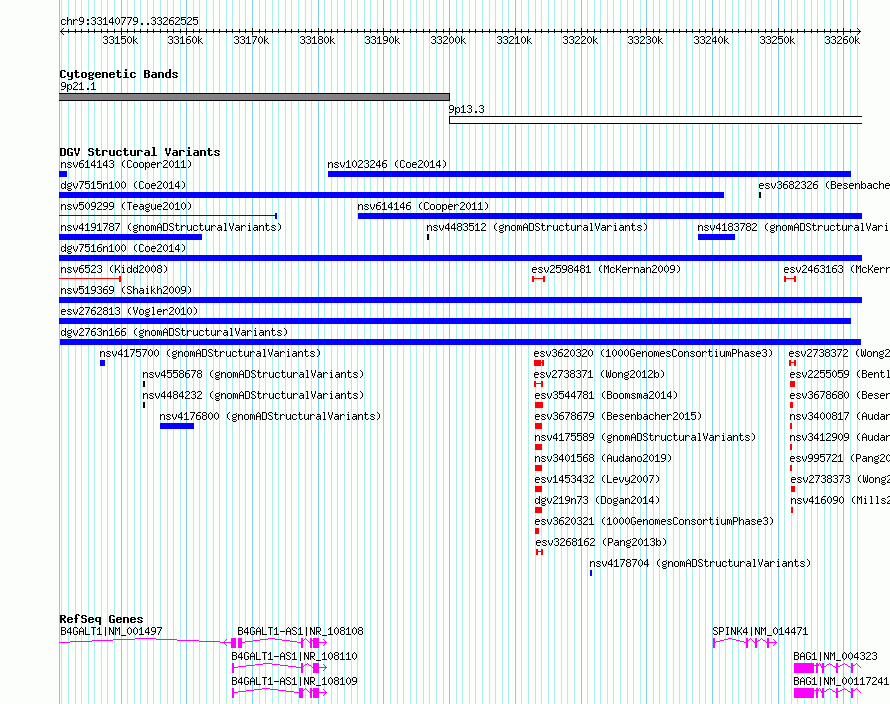This screenshot has height=704, width=890.
Task: Open variant esv3620321 (1000GenomesConsortiumPhase3)
Action: coord(654,521)
